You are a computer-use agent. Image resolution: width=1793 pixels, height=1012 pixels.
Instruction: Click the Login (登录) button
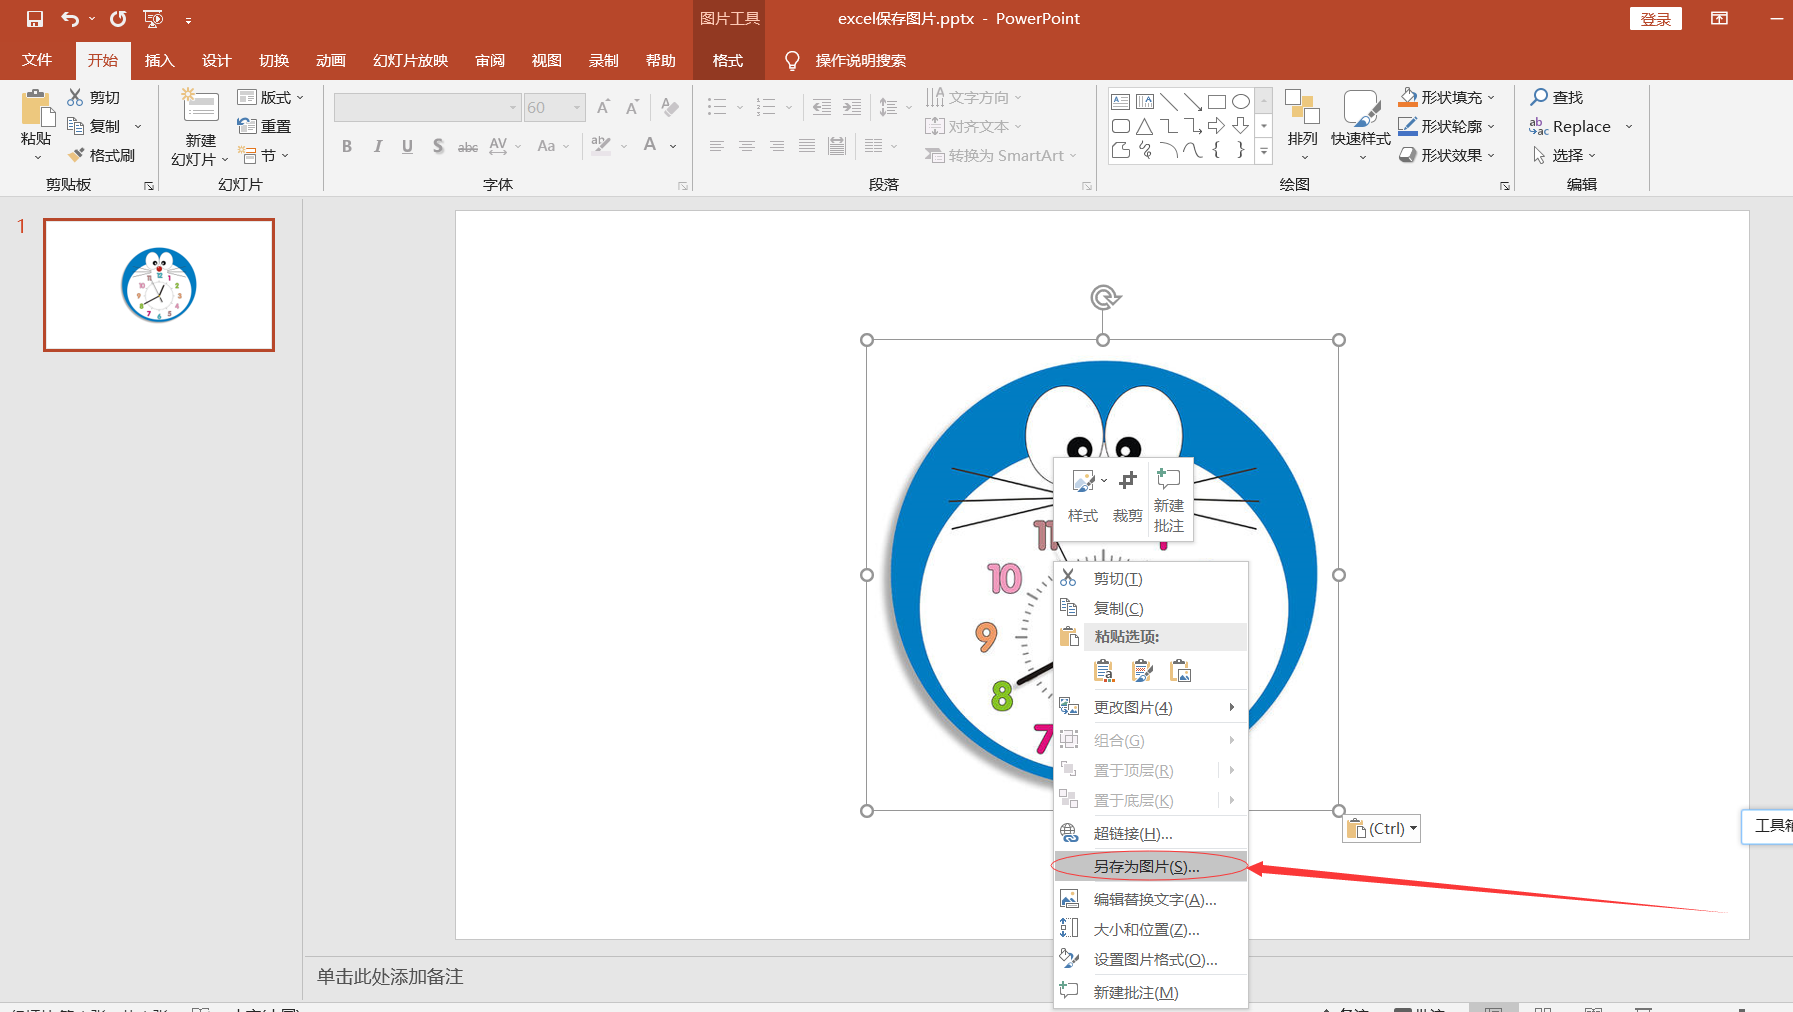[x=1655, y=19]
